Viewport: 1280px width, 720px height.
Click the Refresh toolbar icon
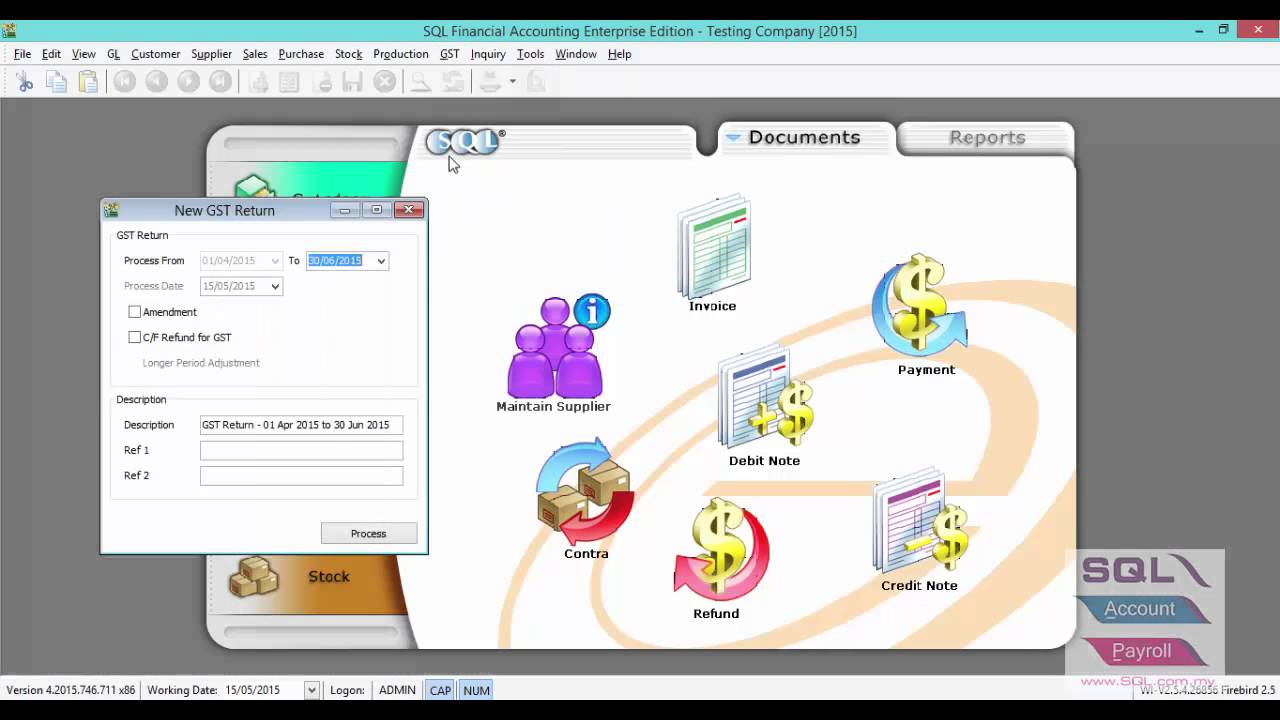(x=453, y=82)
